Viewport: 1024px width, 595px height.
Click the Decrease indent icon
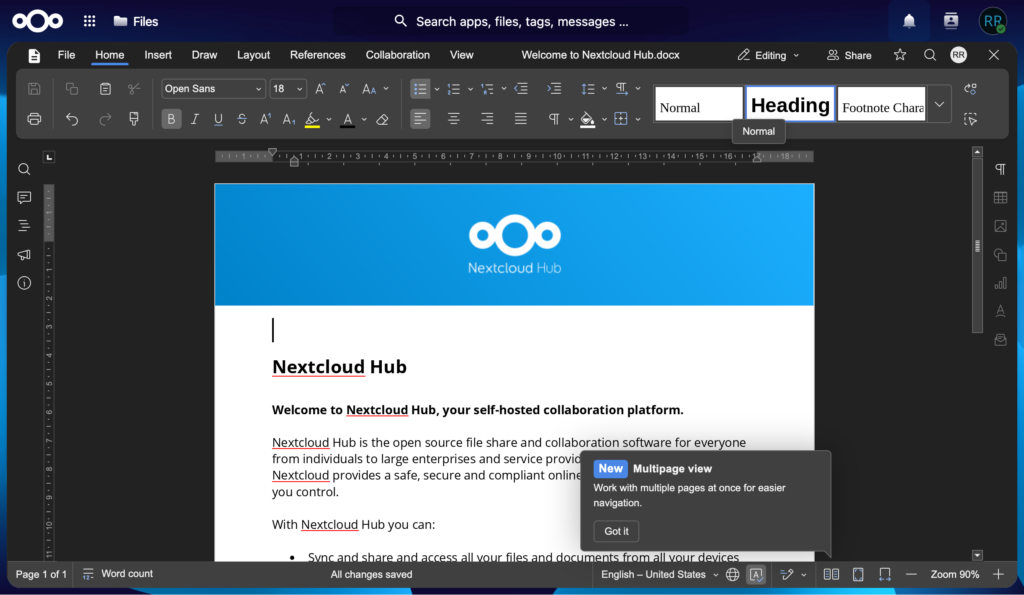520,89
